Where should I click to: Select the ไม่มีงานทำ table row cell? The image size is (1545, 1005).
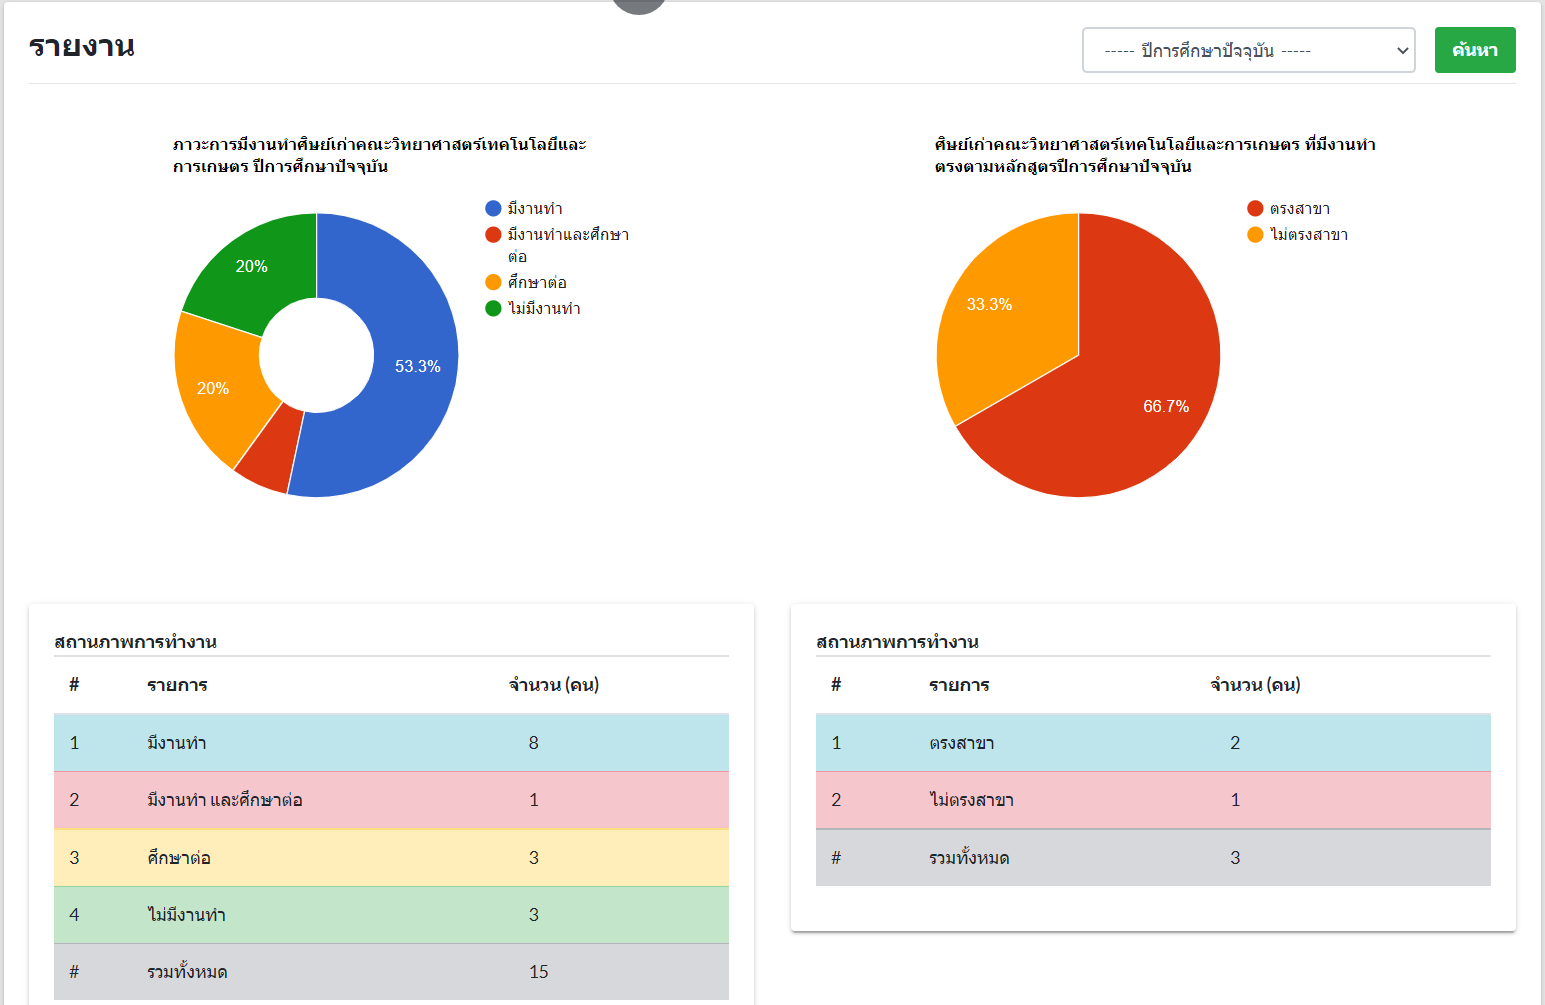click(x=186, y=915)
